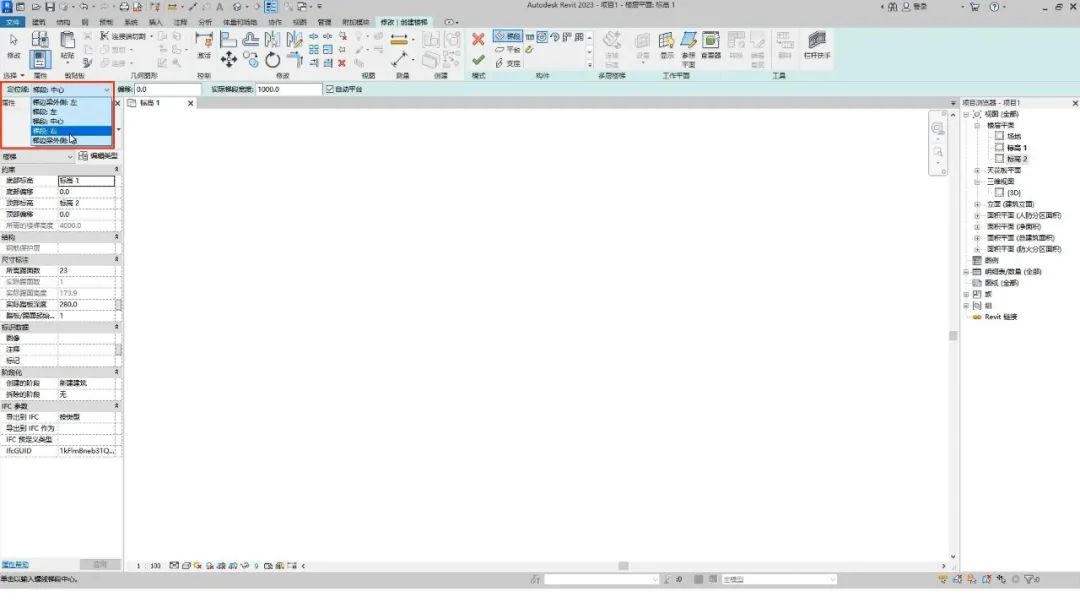
Task: Toggle the 自动平台 (automatic landing) checkbox
Action: [x=330, y=90]
